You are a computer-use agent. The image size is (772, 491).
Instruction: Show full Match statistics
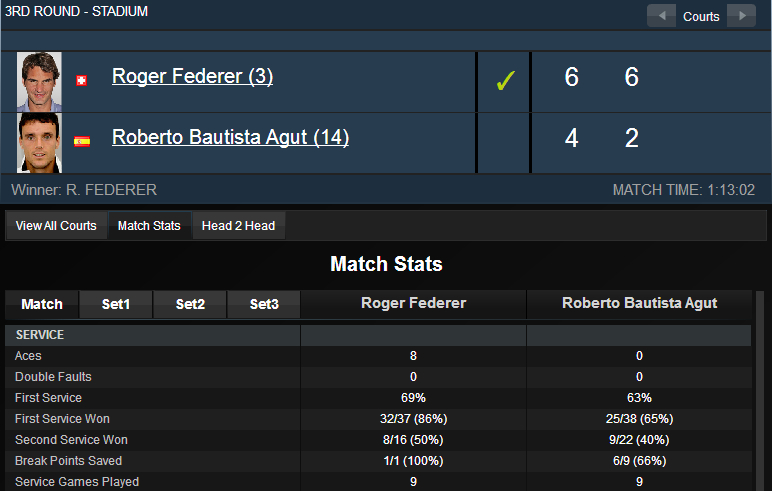[x=42, y=304]
